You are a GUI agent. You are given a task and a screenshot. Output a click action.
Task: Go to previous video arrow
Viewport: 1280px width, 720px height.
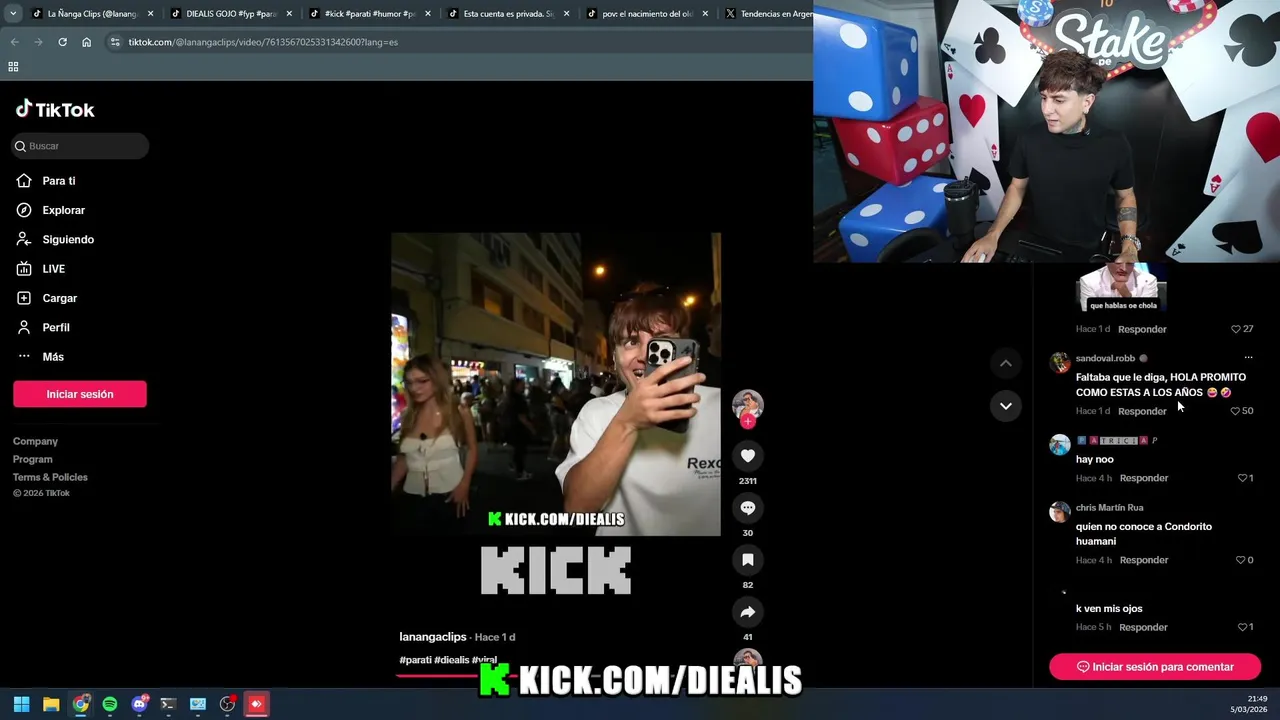click(x=1005, y=363)
